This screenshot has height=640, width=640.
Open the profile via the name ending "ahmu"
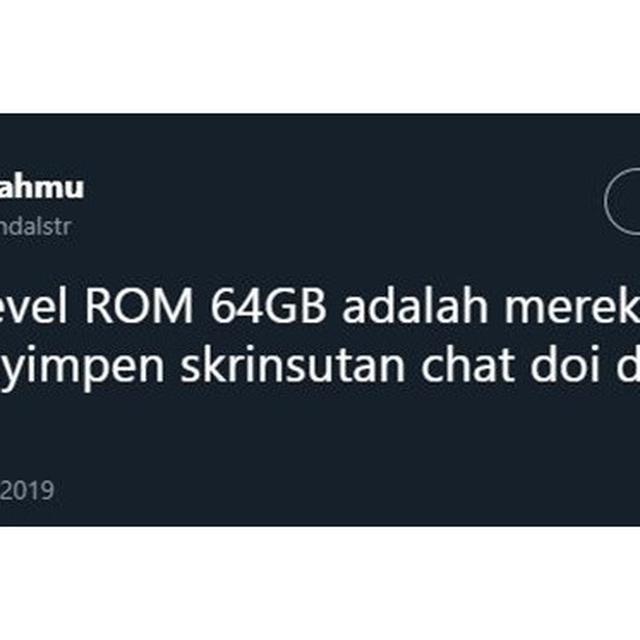click(42, 188)
